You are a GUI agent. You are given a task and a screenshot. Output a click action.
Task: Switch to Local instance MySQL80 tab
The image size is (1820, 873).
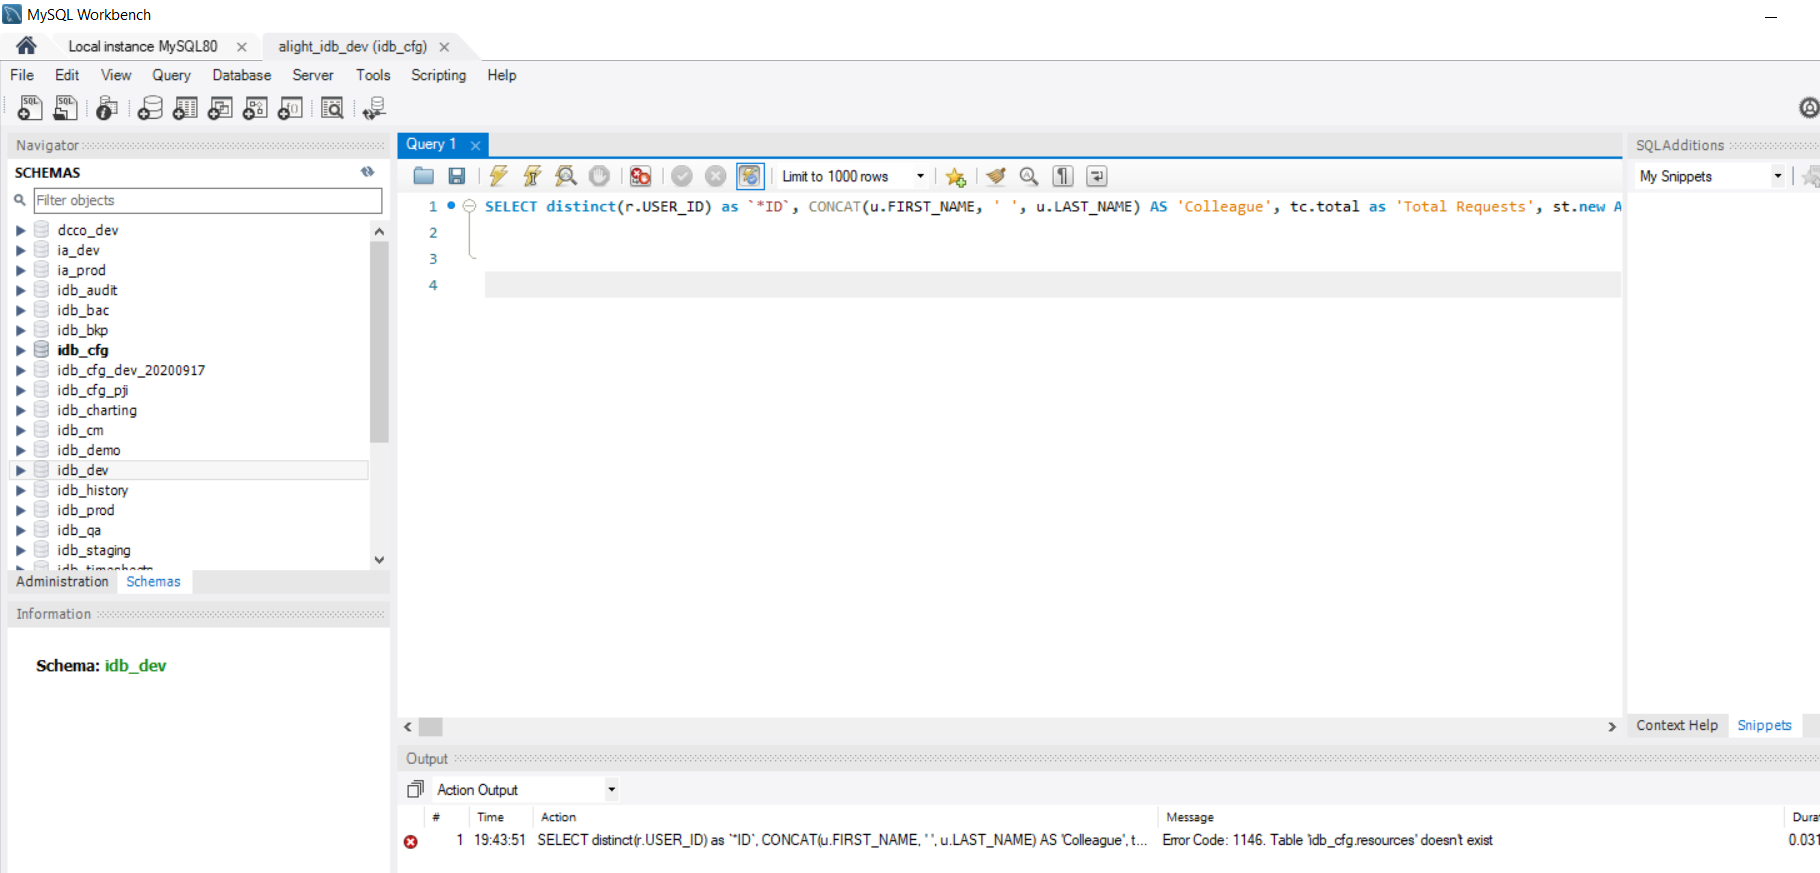(x=143, y=46)
